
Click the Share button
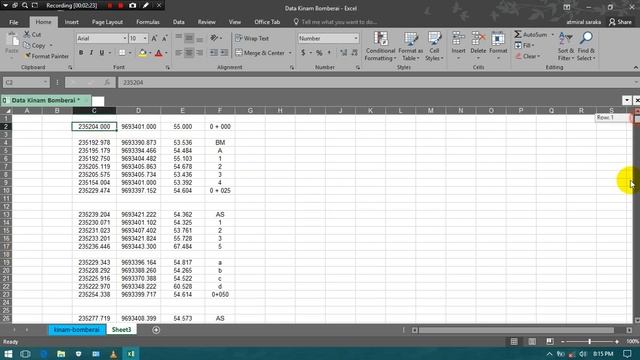click(620, 22)
